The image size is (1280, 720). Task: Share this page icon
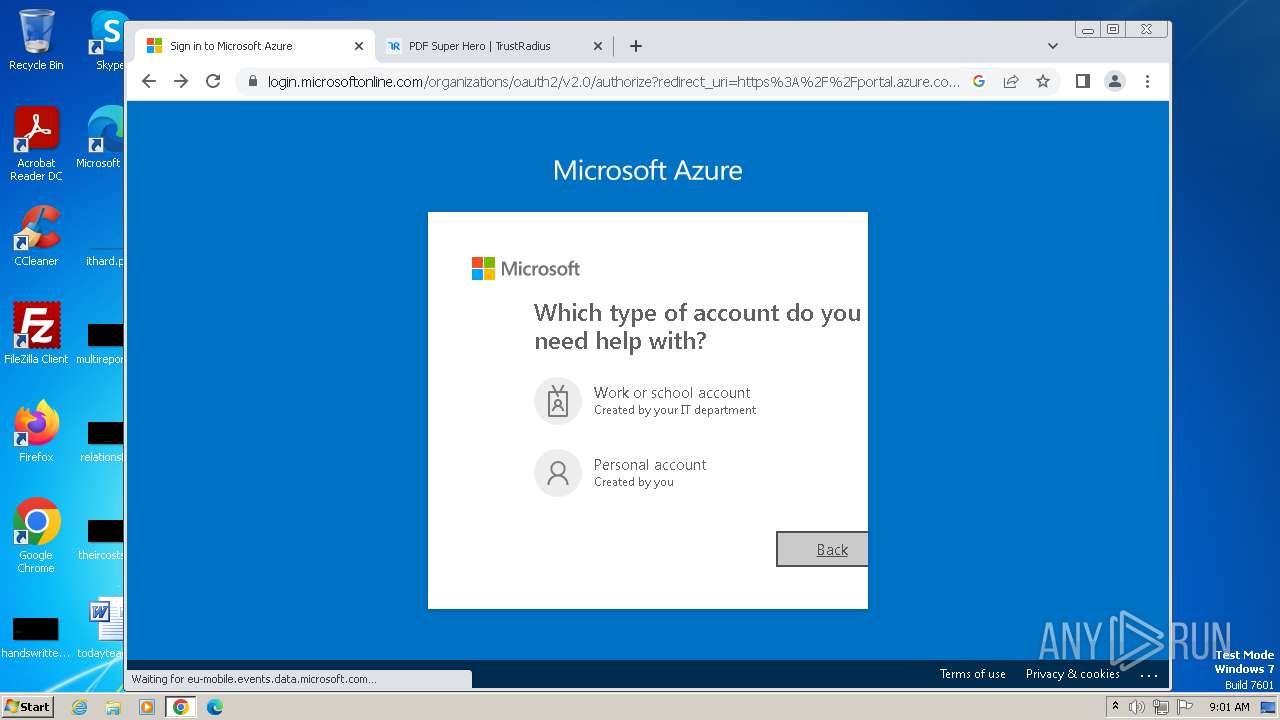1011,81
